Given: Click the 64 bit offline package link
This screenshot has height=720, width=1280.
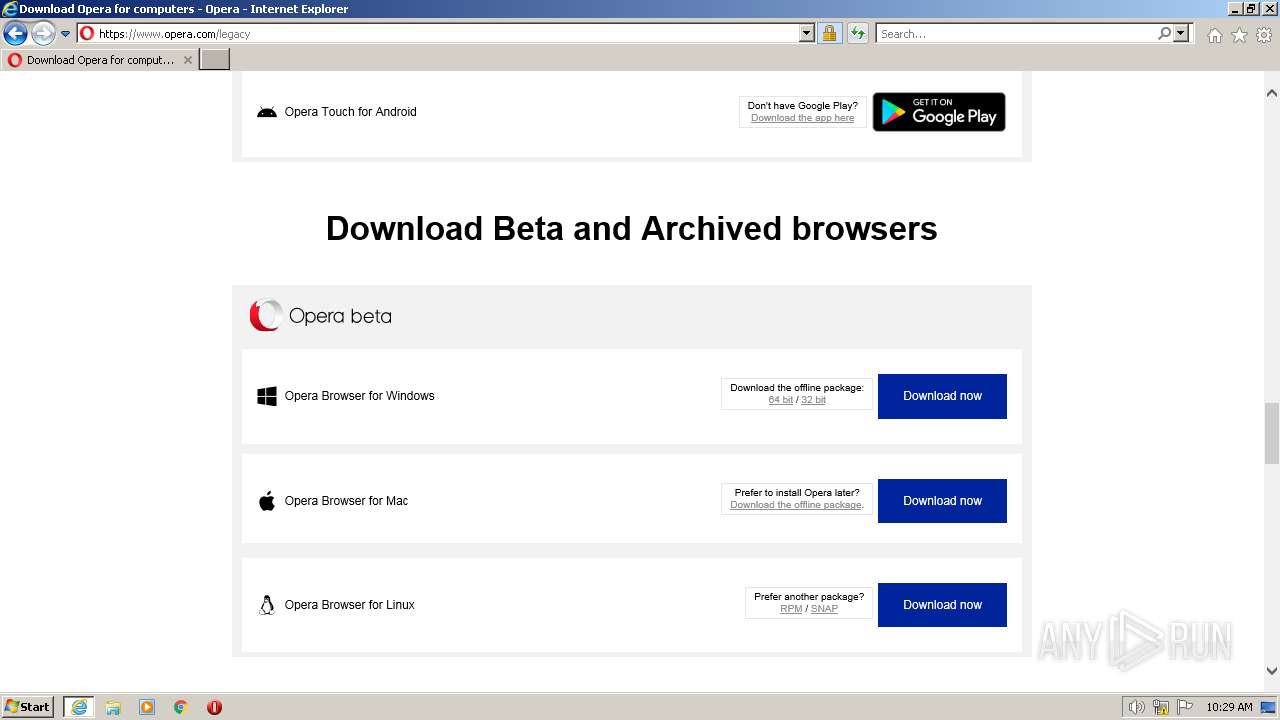Looking at the screenshot, I should point(780,400).
